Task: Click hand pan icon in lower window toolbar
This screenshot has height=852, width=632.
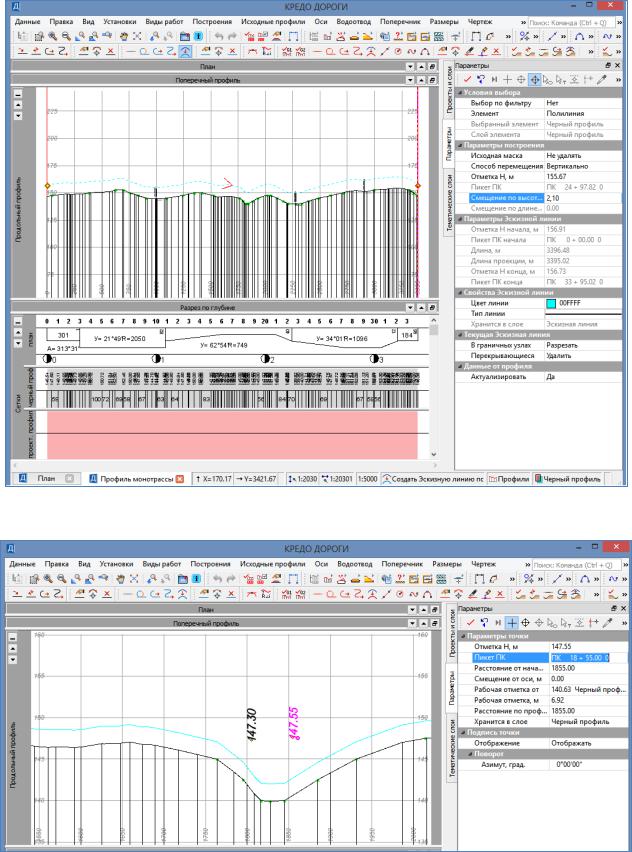Action: [119, 579]
